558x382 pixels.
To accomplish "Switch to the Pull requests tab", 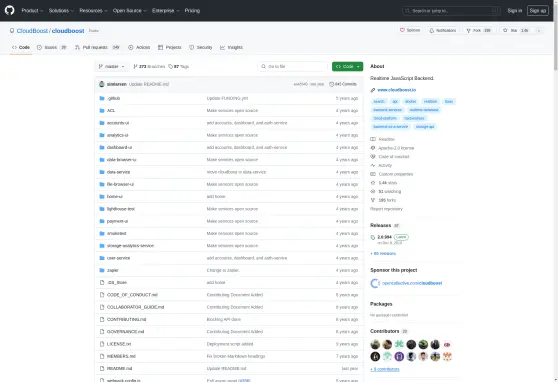I will tap(97, 47).
